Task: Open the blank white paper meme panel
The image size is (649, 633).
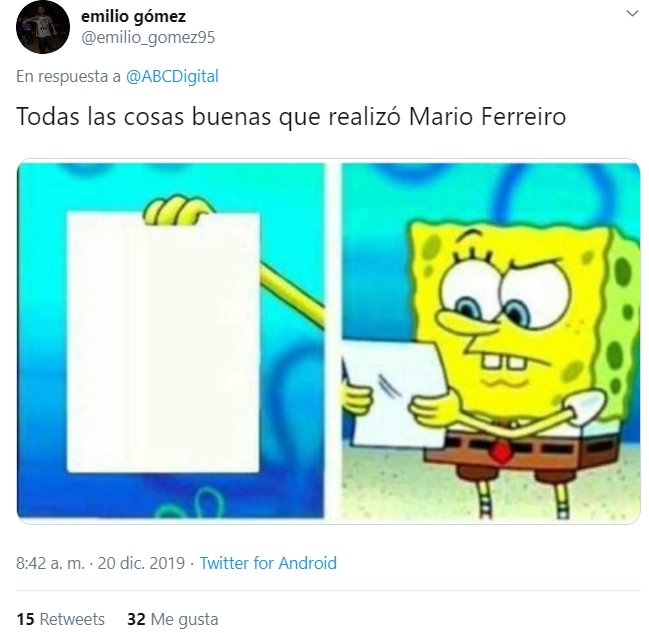Action: (171, 341)
